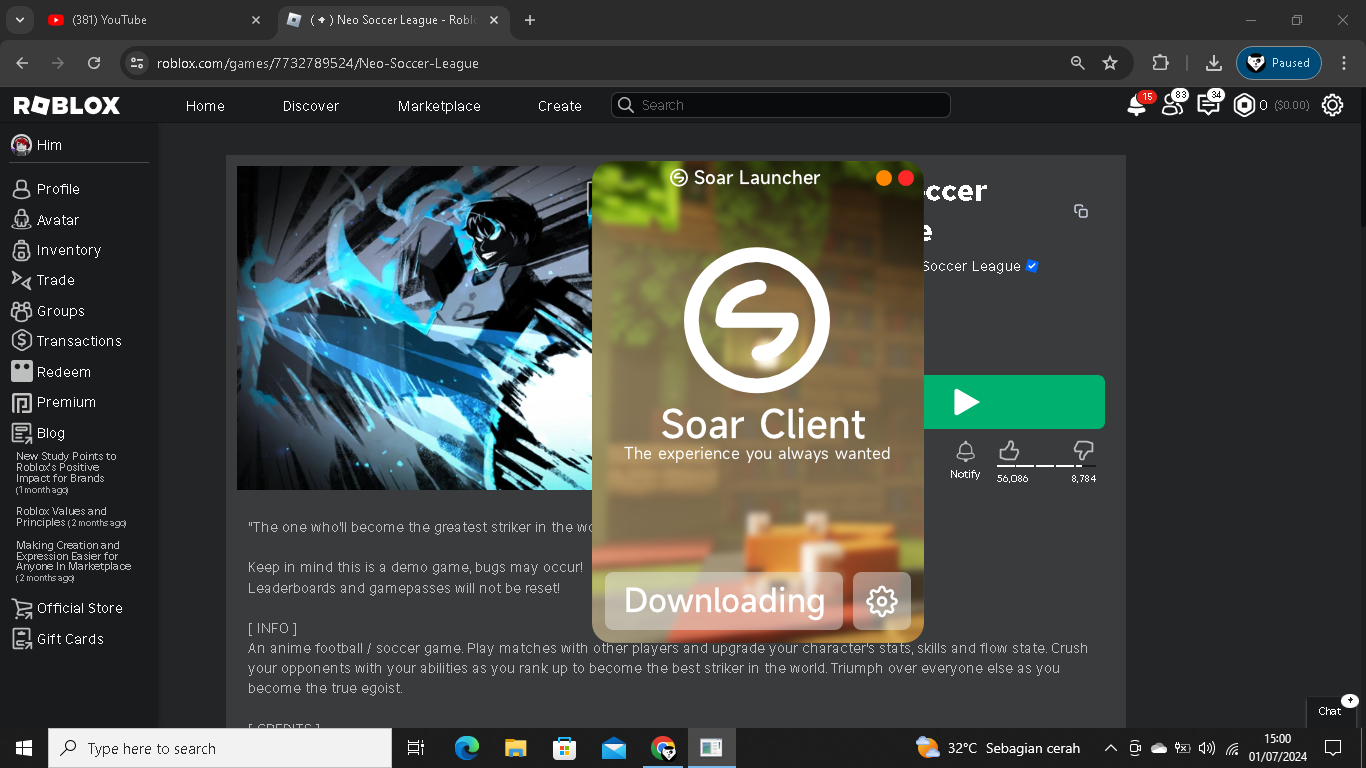The image size is (1366, 768).
Task: Read the 'New Study Points' blog post
Action: coord(66,472)
